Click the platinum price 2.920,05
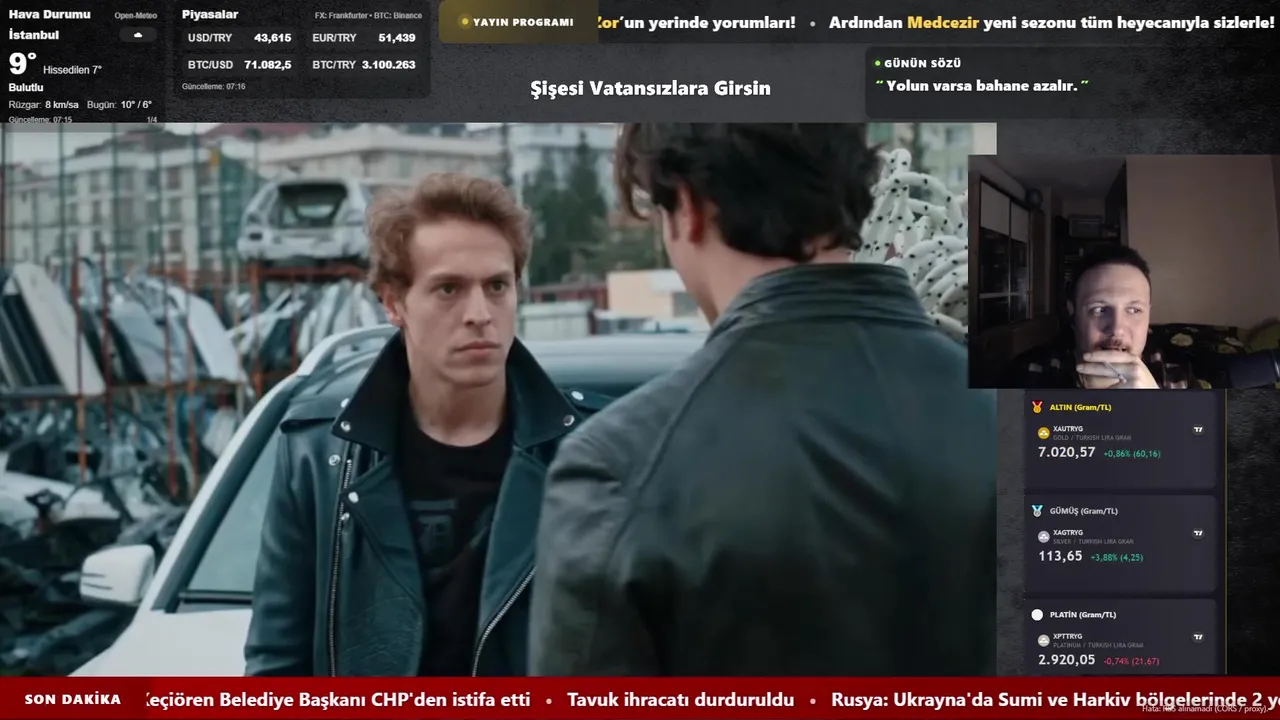Image resolution: width=1280 pixels, height=720 pixels. (1066, 660)
